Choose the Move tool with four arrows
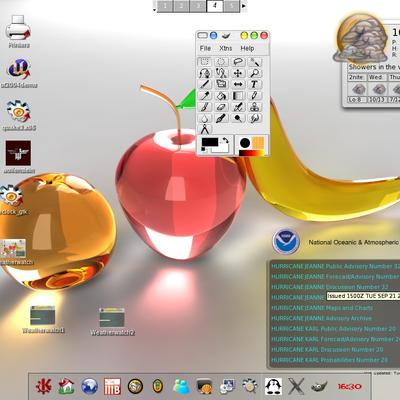Viewport: 400px width, 400px height. pyautogui.click(x=238, y=73)
